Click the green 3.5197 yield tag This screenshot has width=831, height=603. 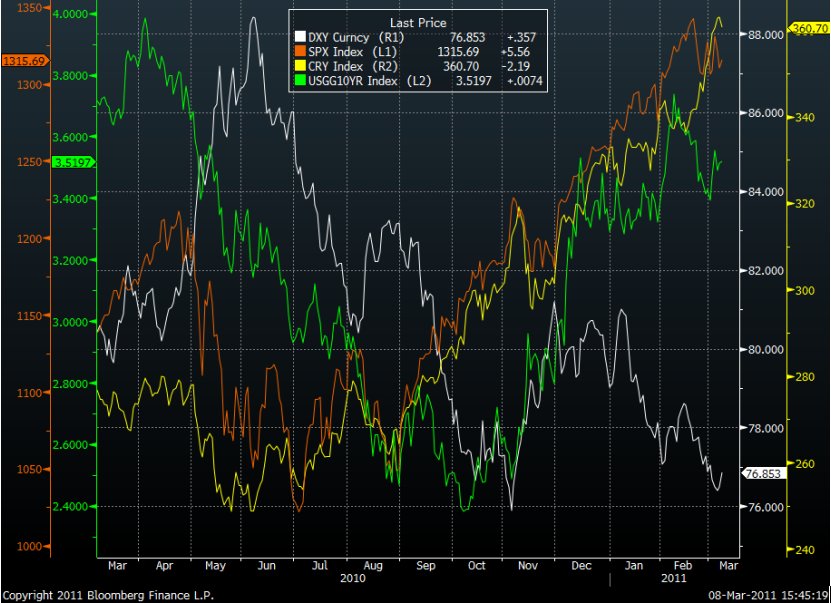coord(72,163)
